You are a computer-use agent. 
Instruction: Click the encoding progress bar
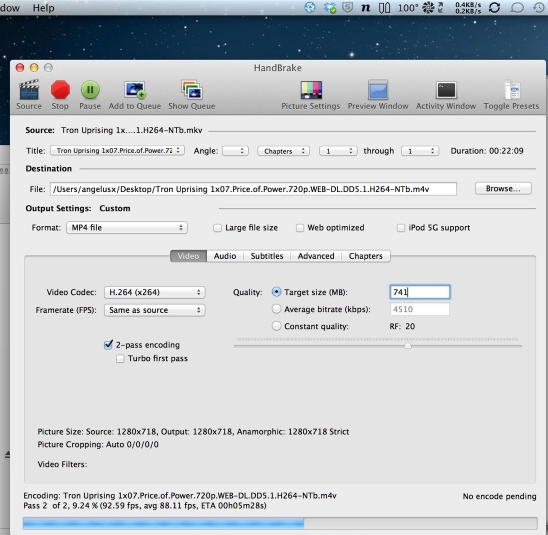pos(280,523)
